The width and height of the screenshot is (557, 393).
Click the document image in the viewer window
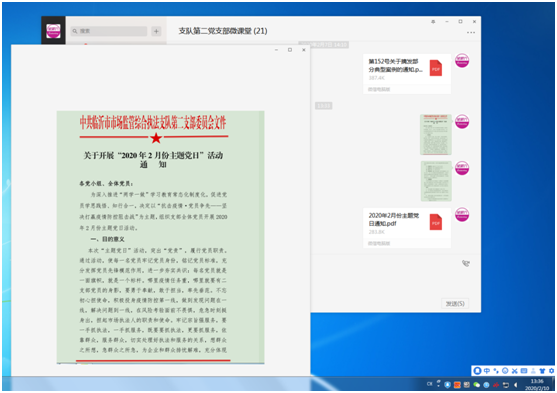point(161,237)
